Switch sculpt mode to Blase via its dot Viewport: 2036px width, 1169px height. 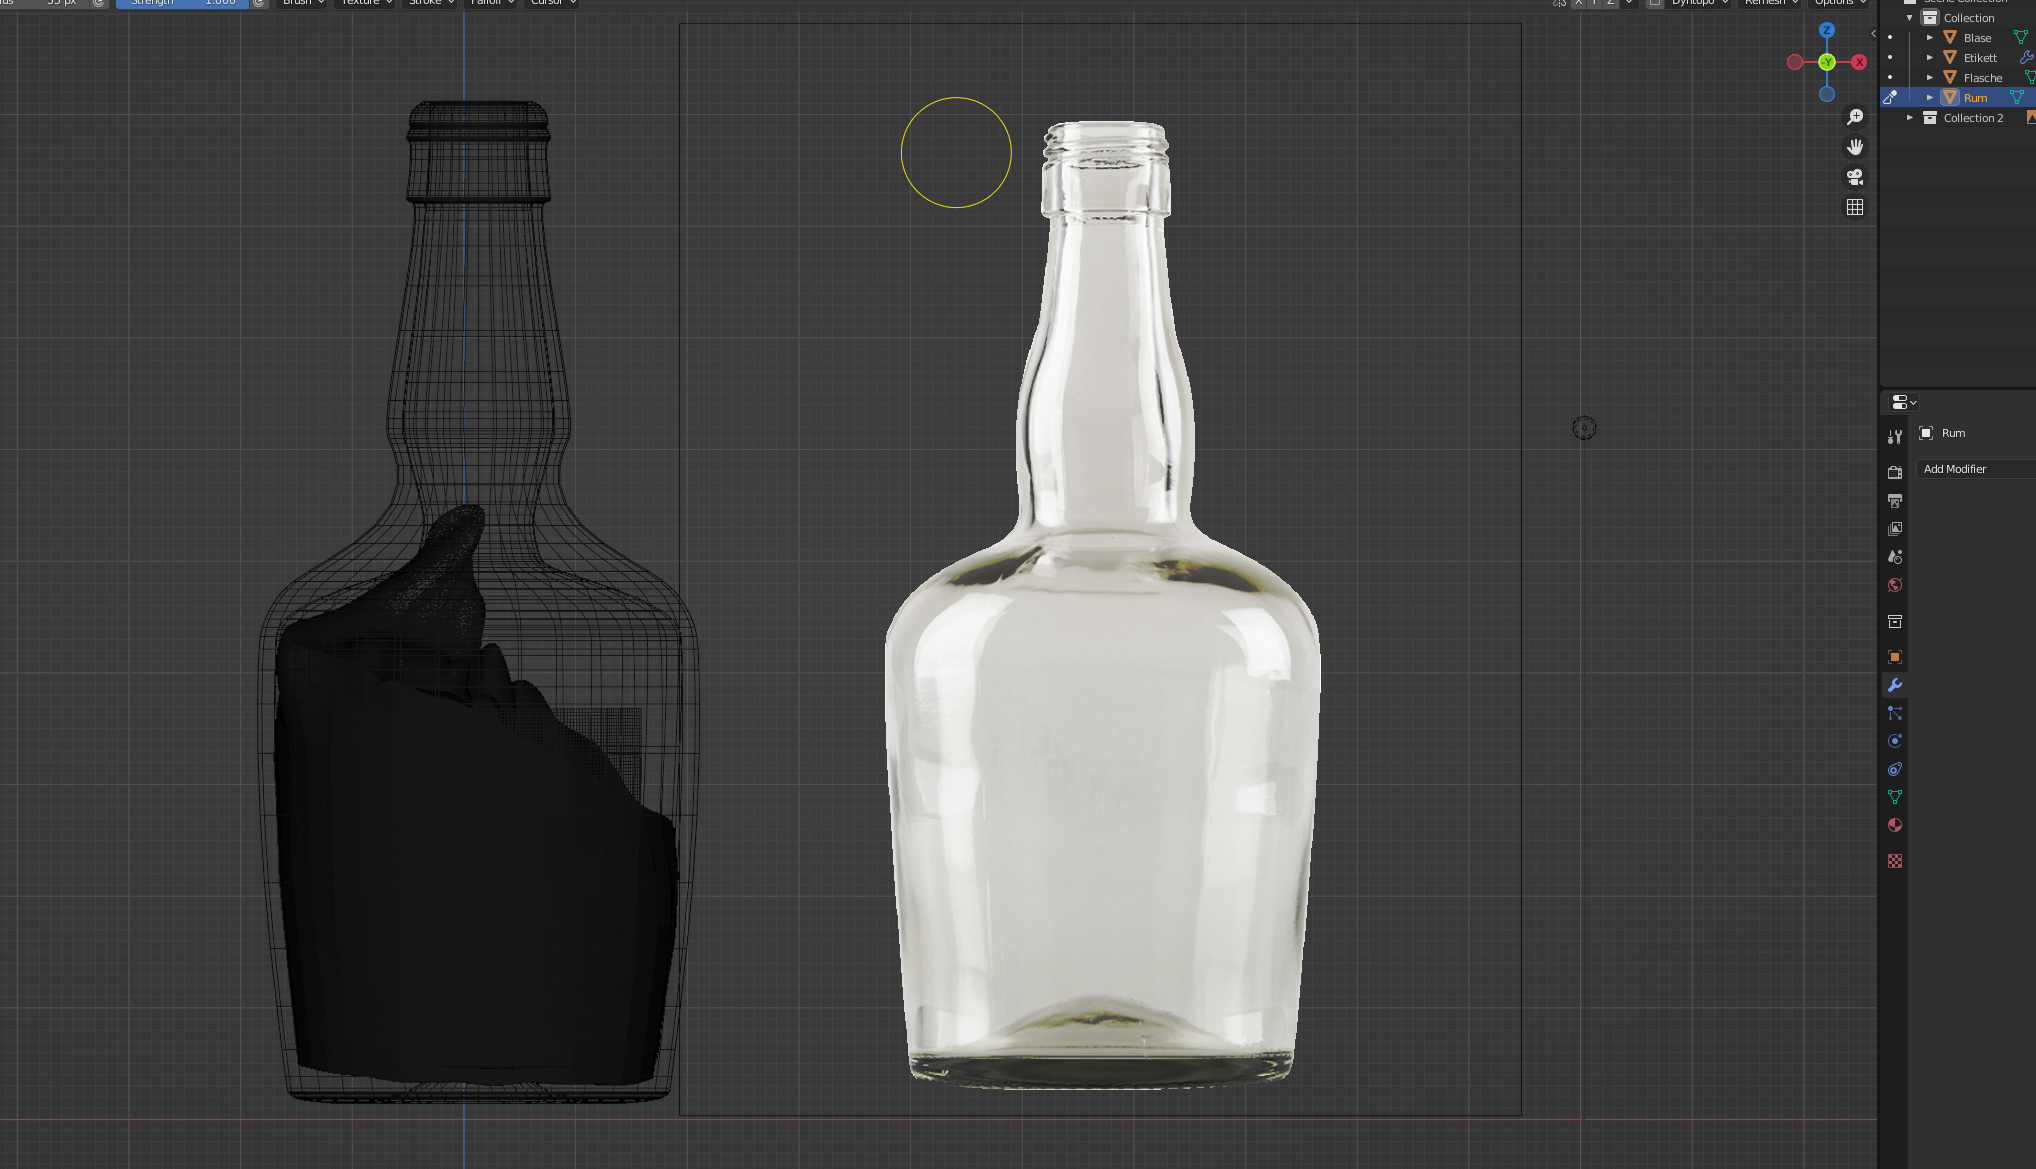[x=1890, y=38]
